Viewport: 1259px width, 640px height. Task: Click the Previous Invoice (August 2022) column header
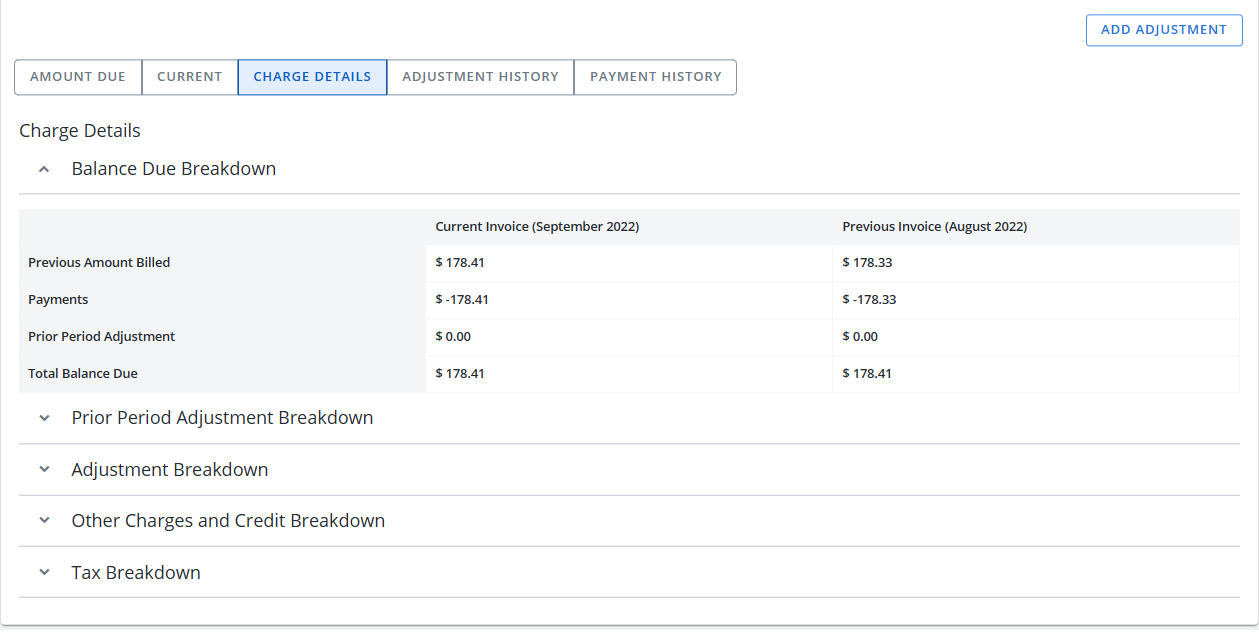(934, 227)
